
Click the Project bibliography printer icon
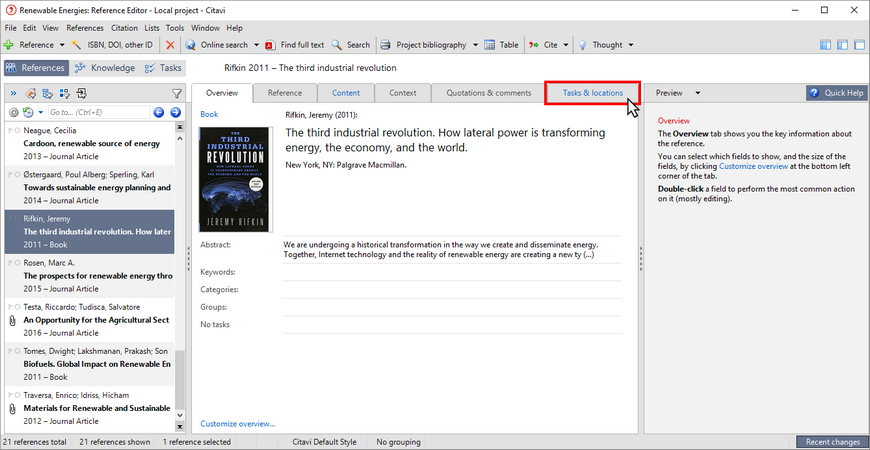386,45
